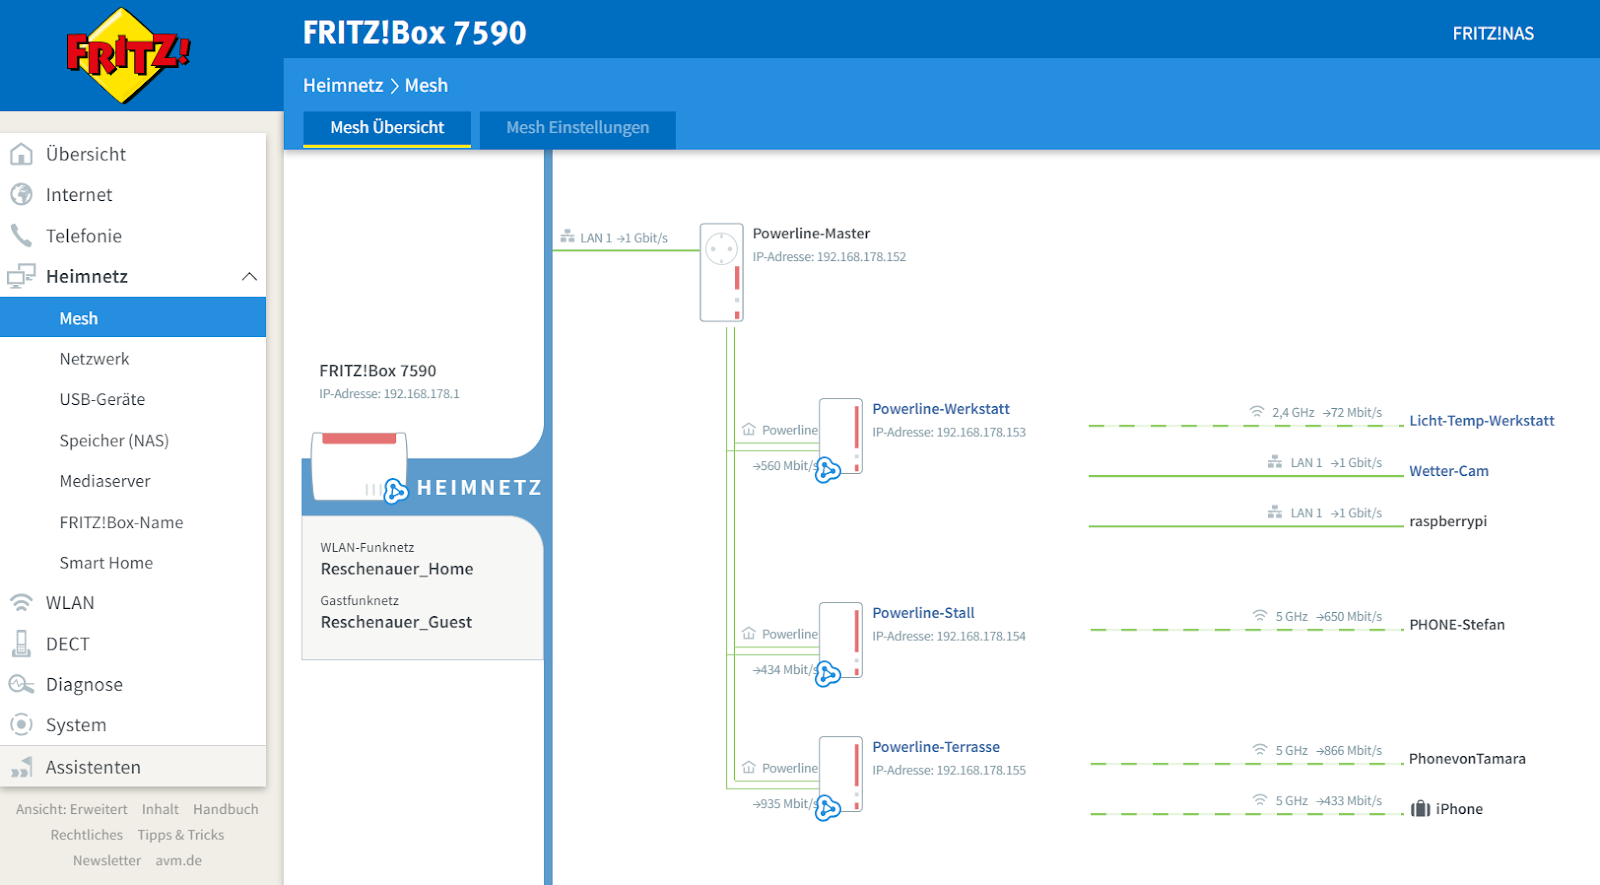Click the Powerline-Master device icon

click(721, 272)
